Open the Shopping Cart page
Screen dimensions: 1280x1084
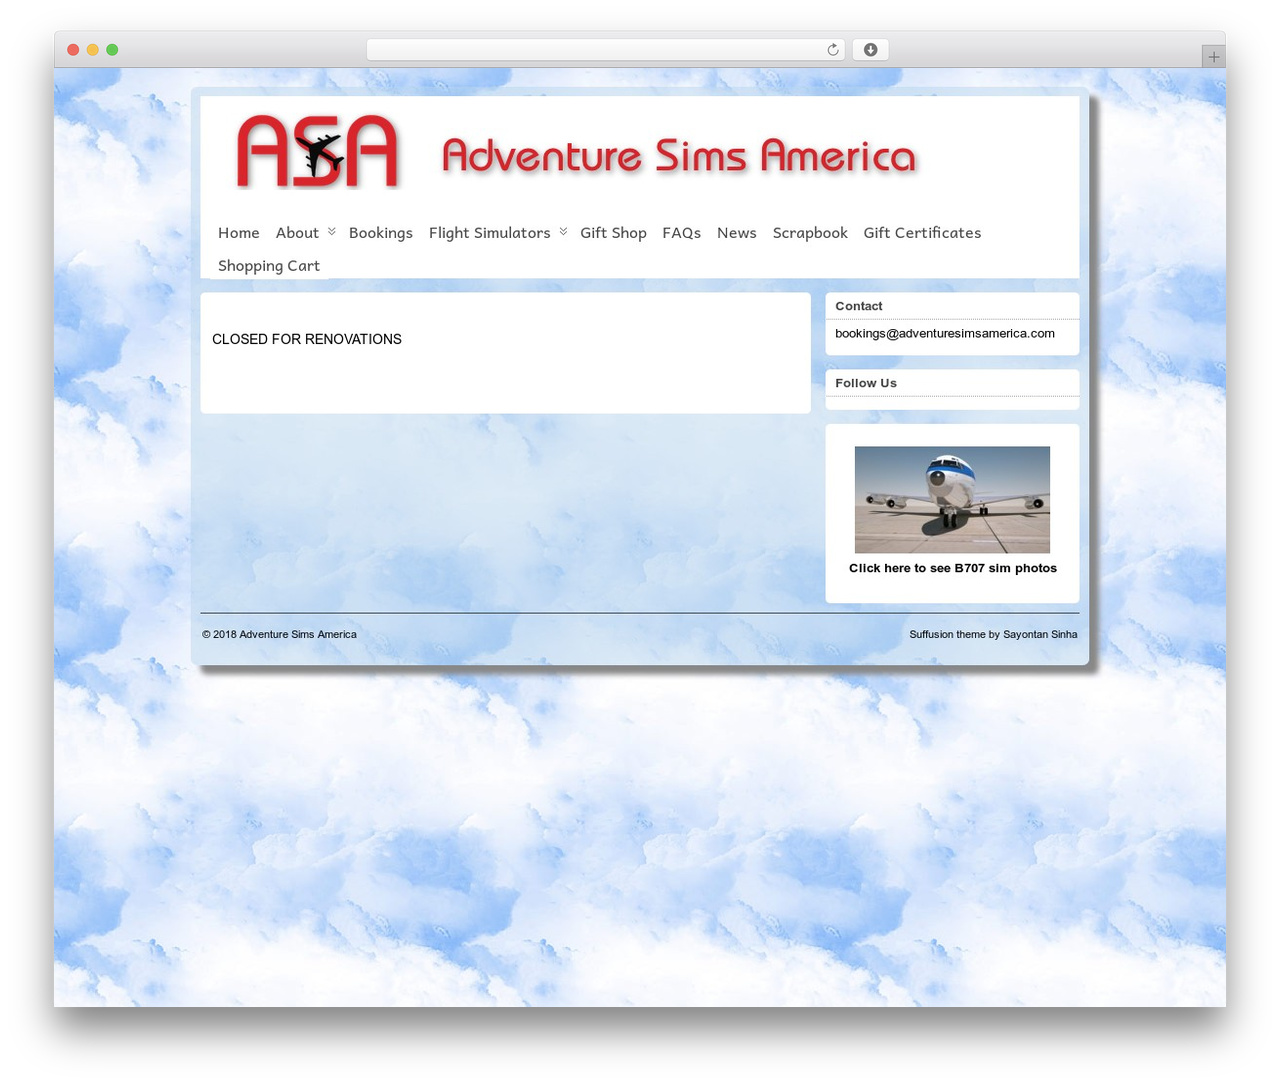269,266
